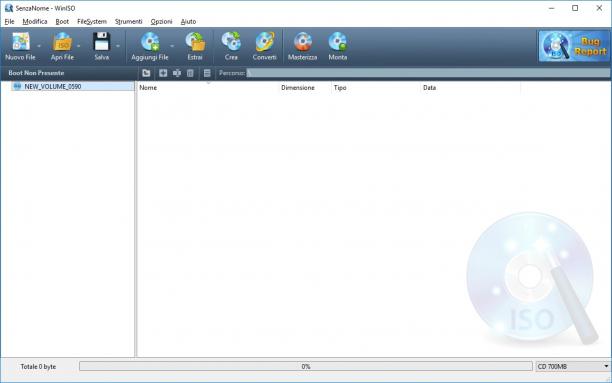Click the Boot Non Presente label
Image resolution: width=612 pixels, height=383 pixels.
click(x=36, y=73)
